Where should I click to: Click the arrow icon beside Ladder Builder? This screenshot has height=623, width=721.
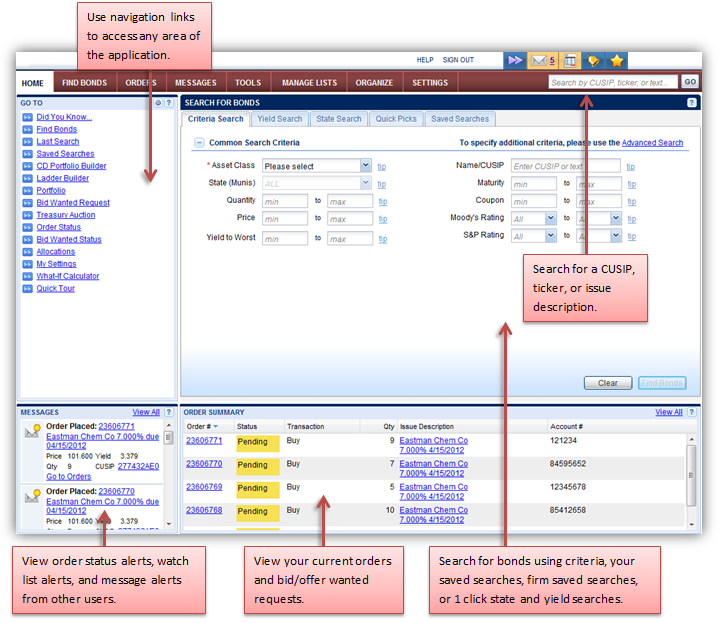pyautogui.click(x=28, y=178)
